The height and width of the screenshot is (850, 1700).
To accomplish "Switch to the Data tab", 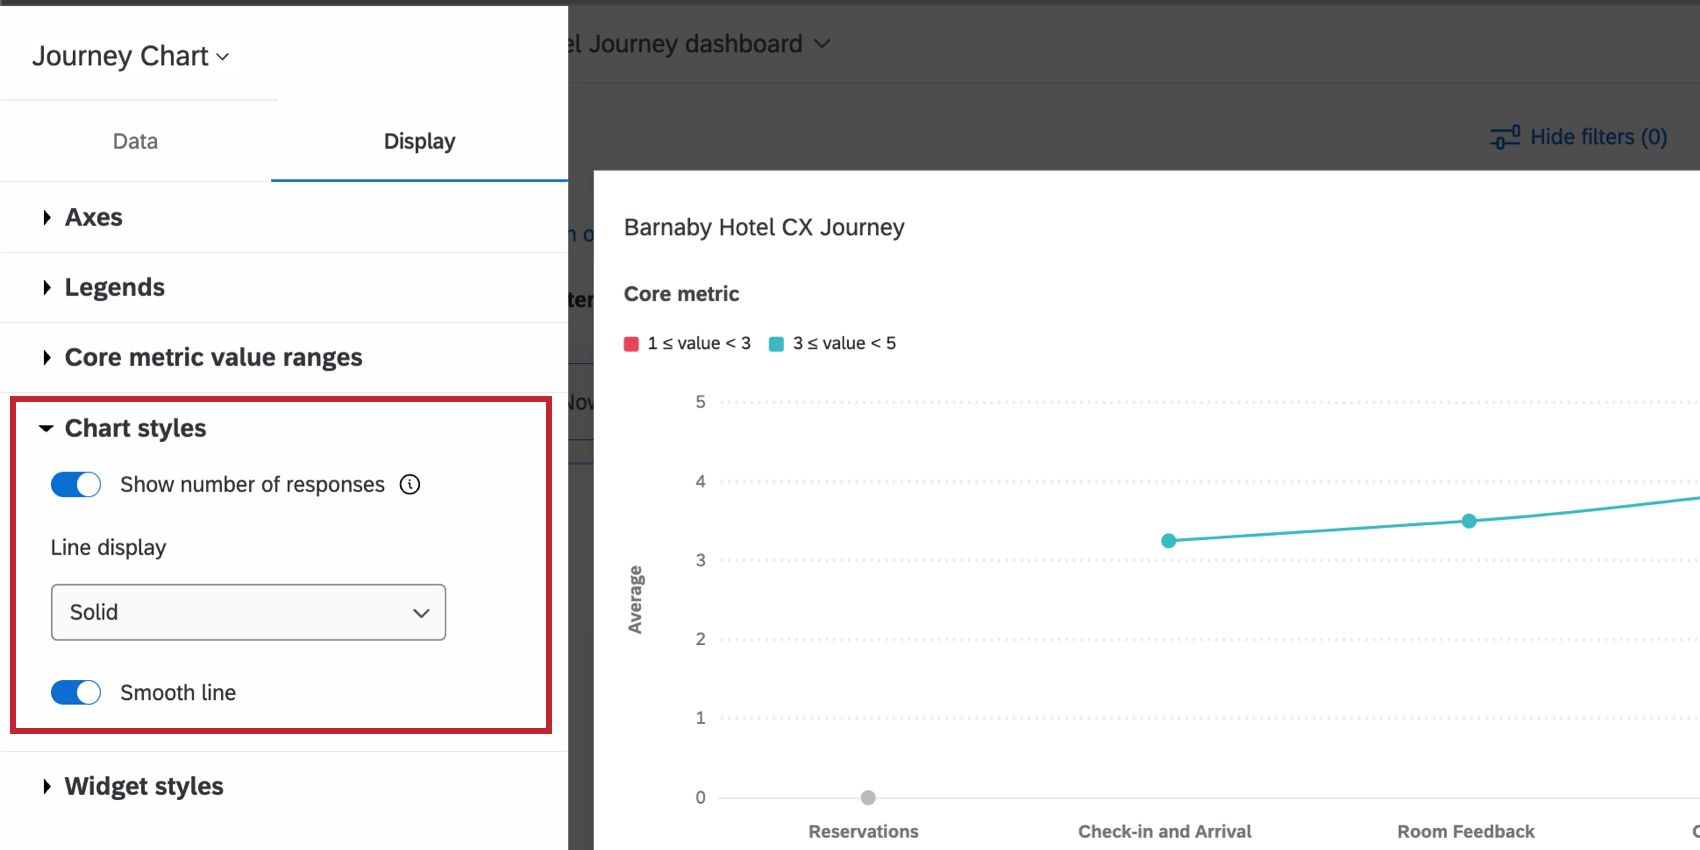I will pyautogui.click(x=135, y=141).
